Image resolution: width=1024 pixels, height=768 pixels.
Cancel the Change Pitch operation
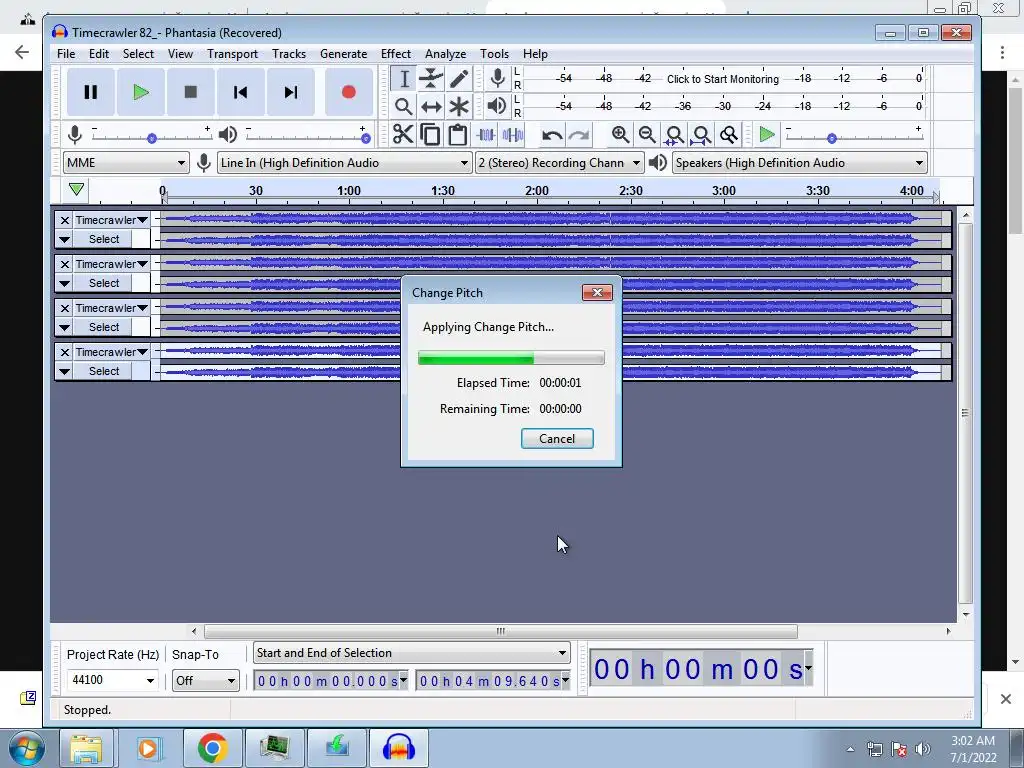[x=557, y=439]
